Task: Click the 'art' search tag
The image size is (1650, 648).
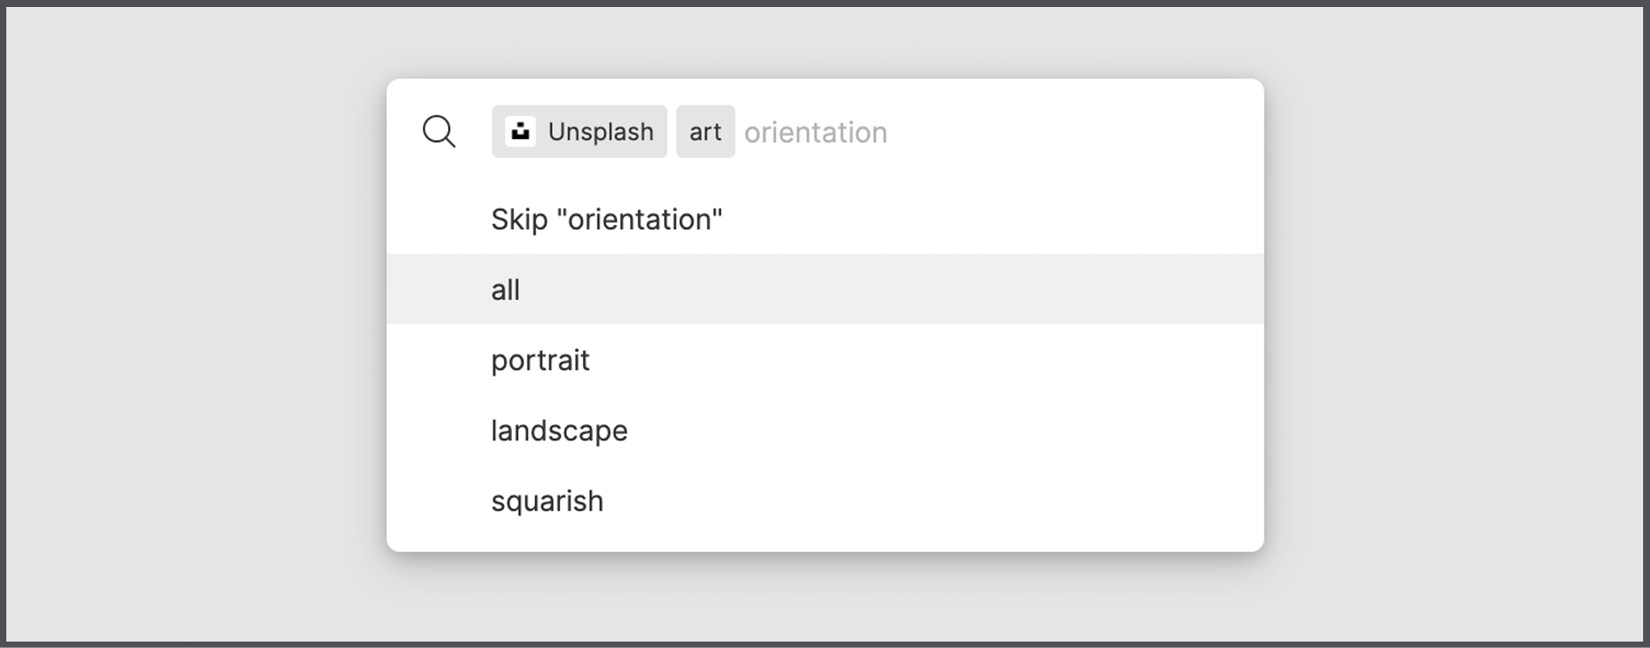Action: coord(705,131)
